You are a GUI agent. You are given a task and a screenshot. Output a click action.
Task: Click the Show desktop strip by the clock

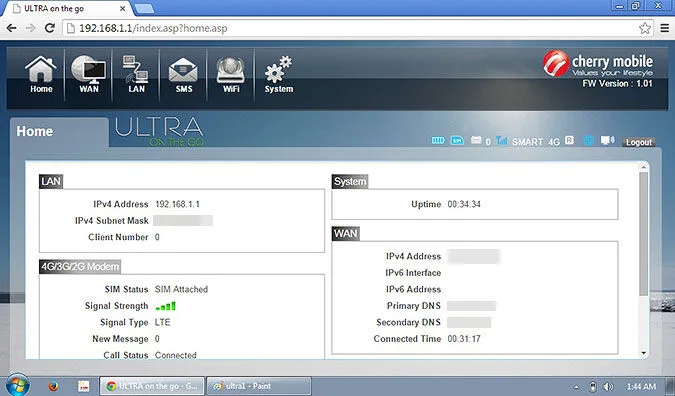671,386
